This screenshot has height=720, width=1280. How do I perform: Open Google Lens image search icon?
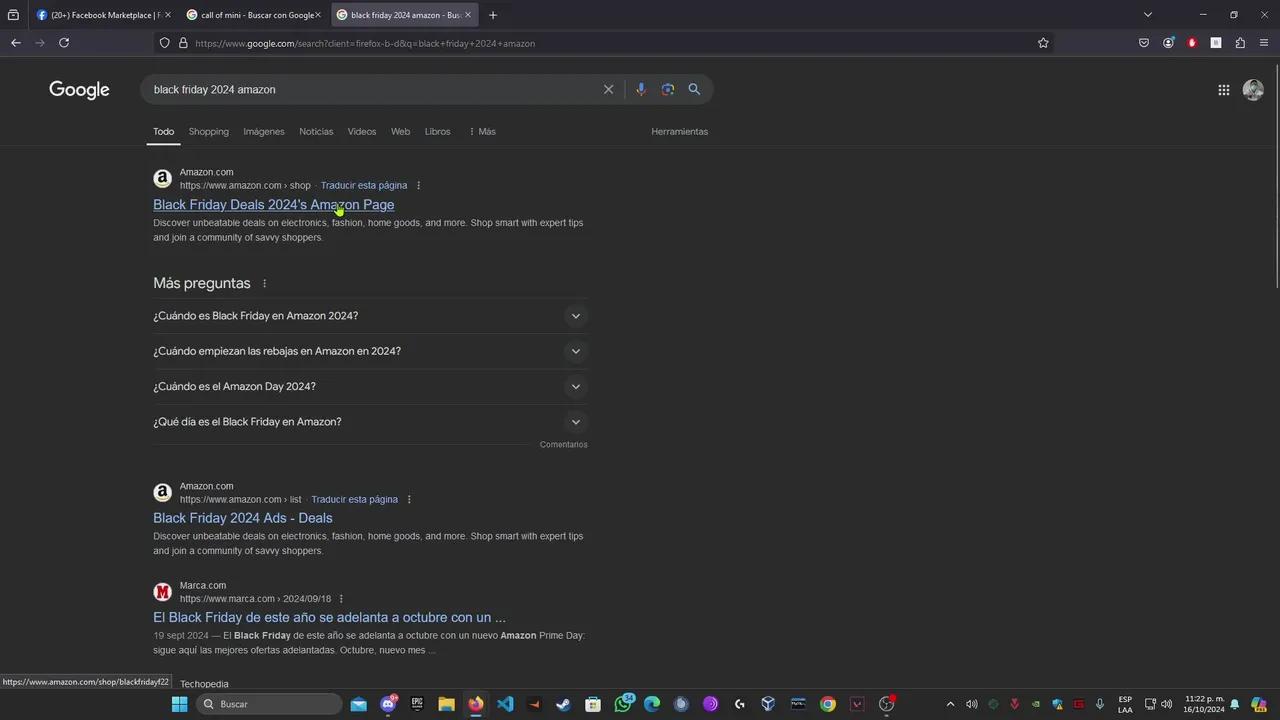(x=667, y=89)
